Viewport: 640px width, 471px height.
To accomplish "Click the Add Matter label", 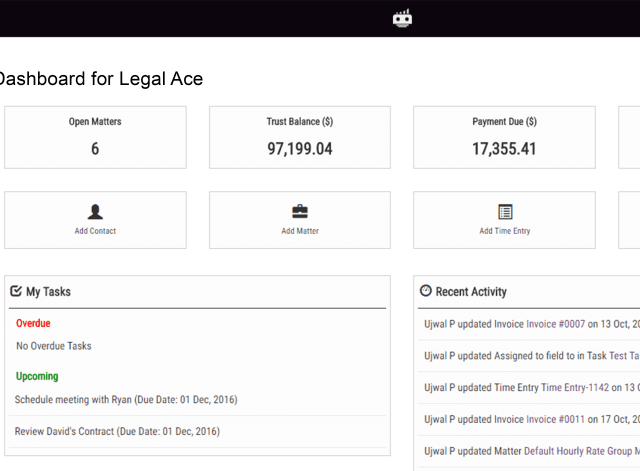I will coord(300,231).
